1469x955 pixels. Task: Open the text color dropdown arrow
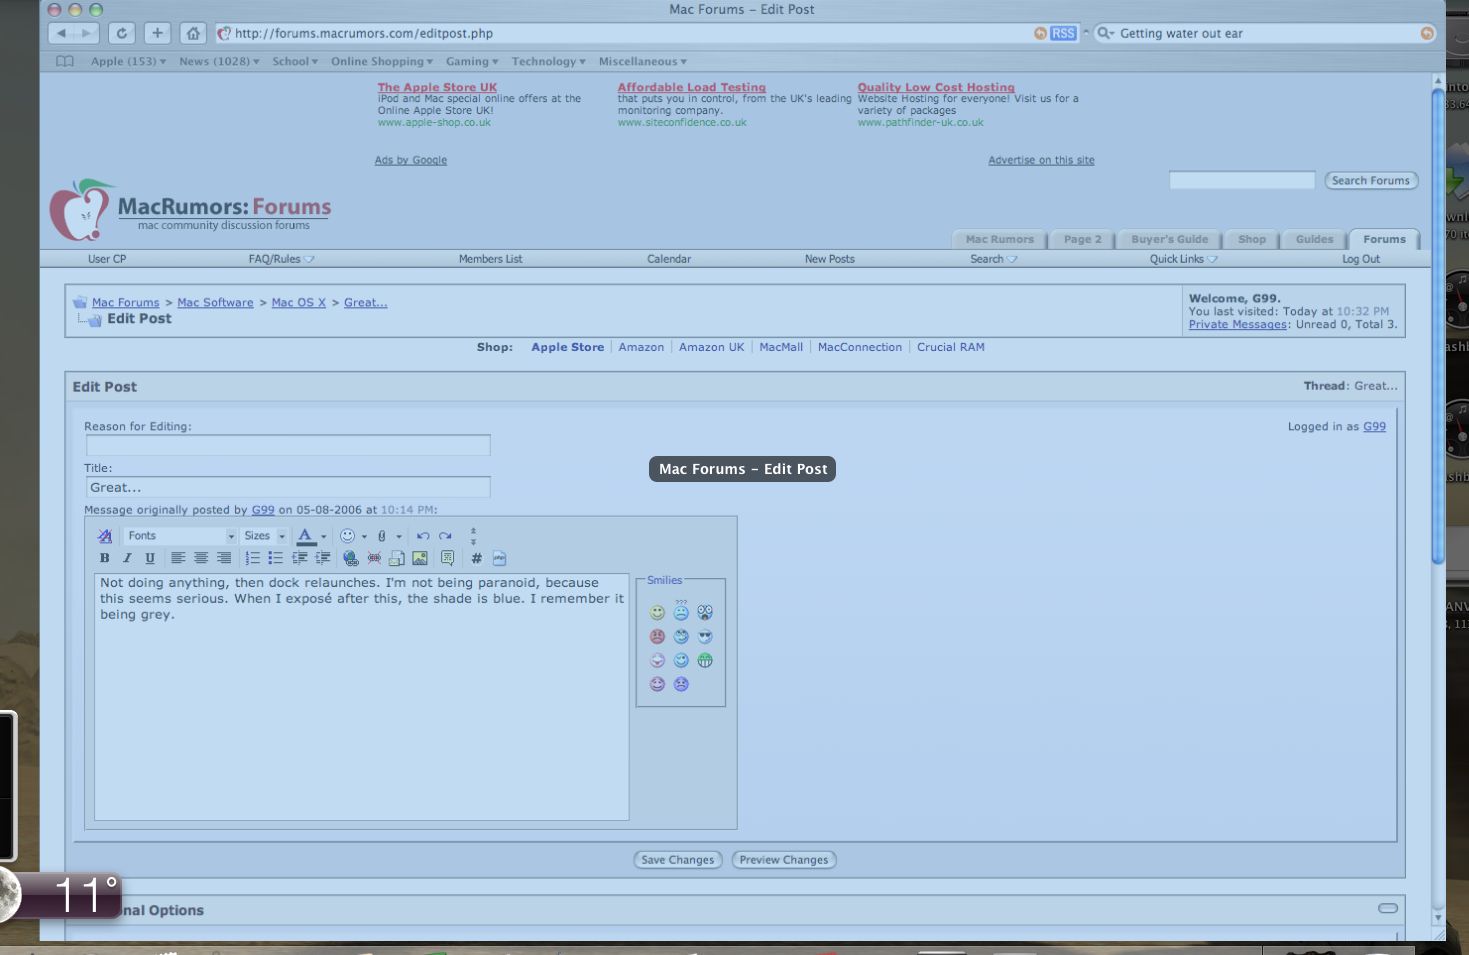(x=323, y=537)
